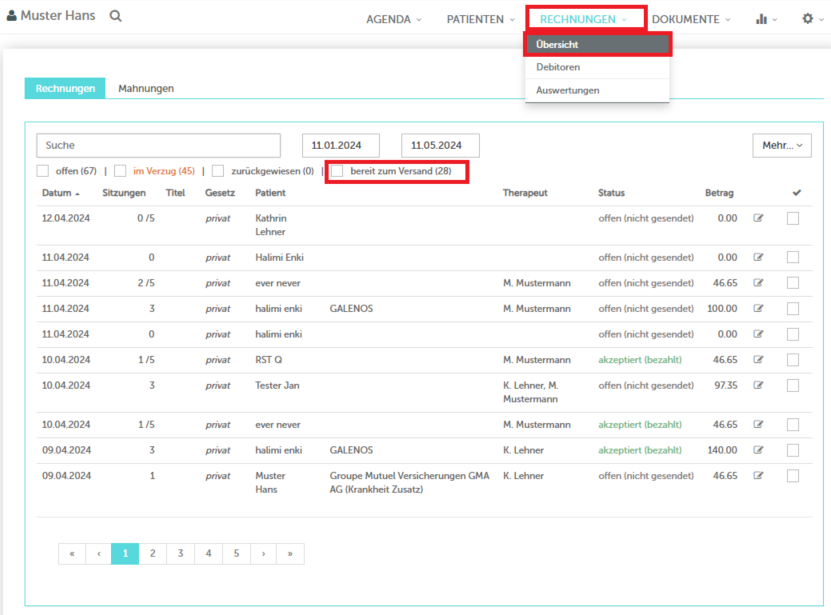Toggle the im Verzug (45) filter checkbox
Screen dimensions: 831x615
coord(120,171)
